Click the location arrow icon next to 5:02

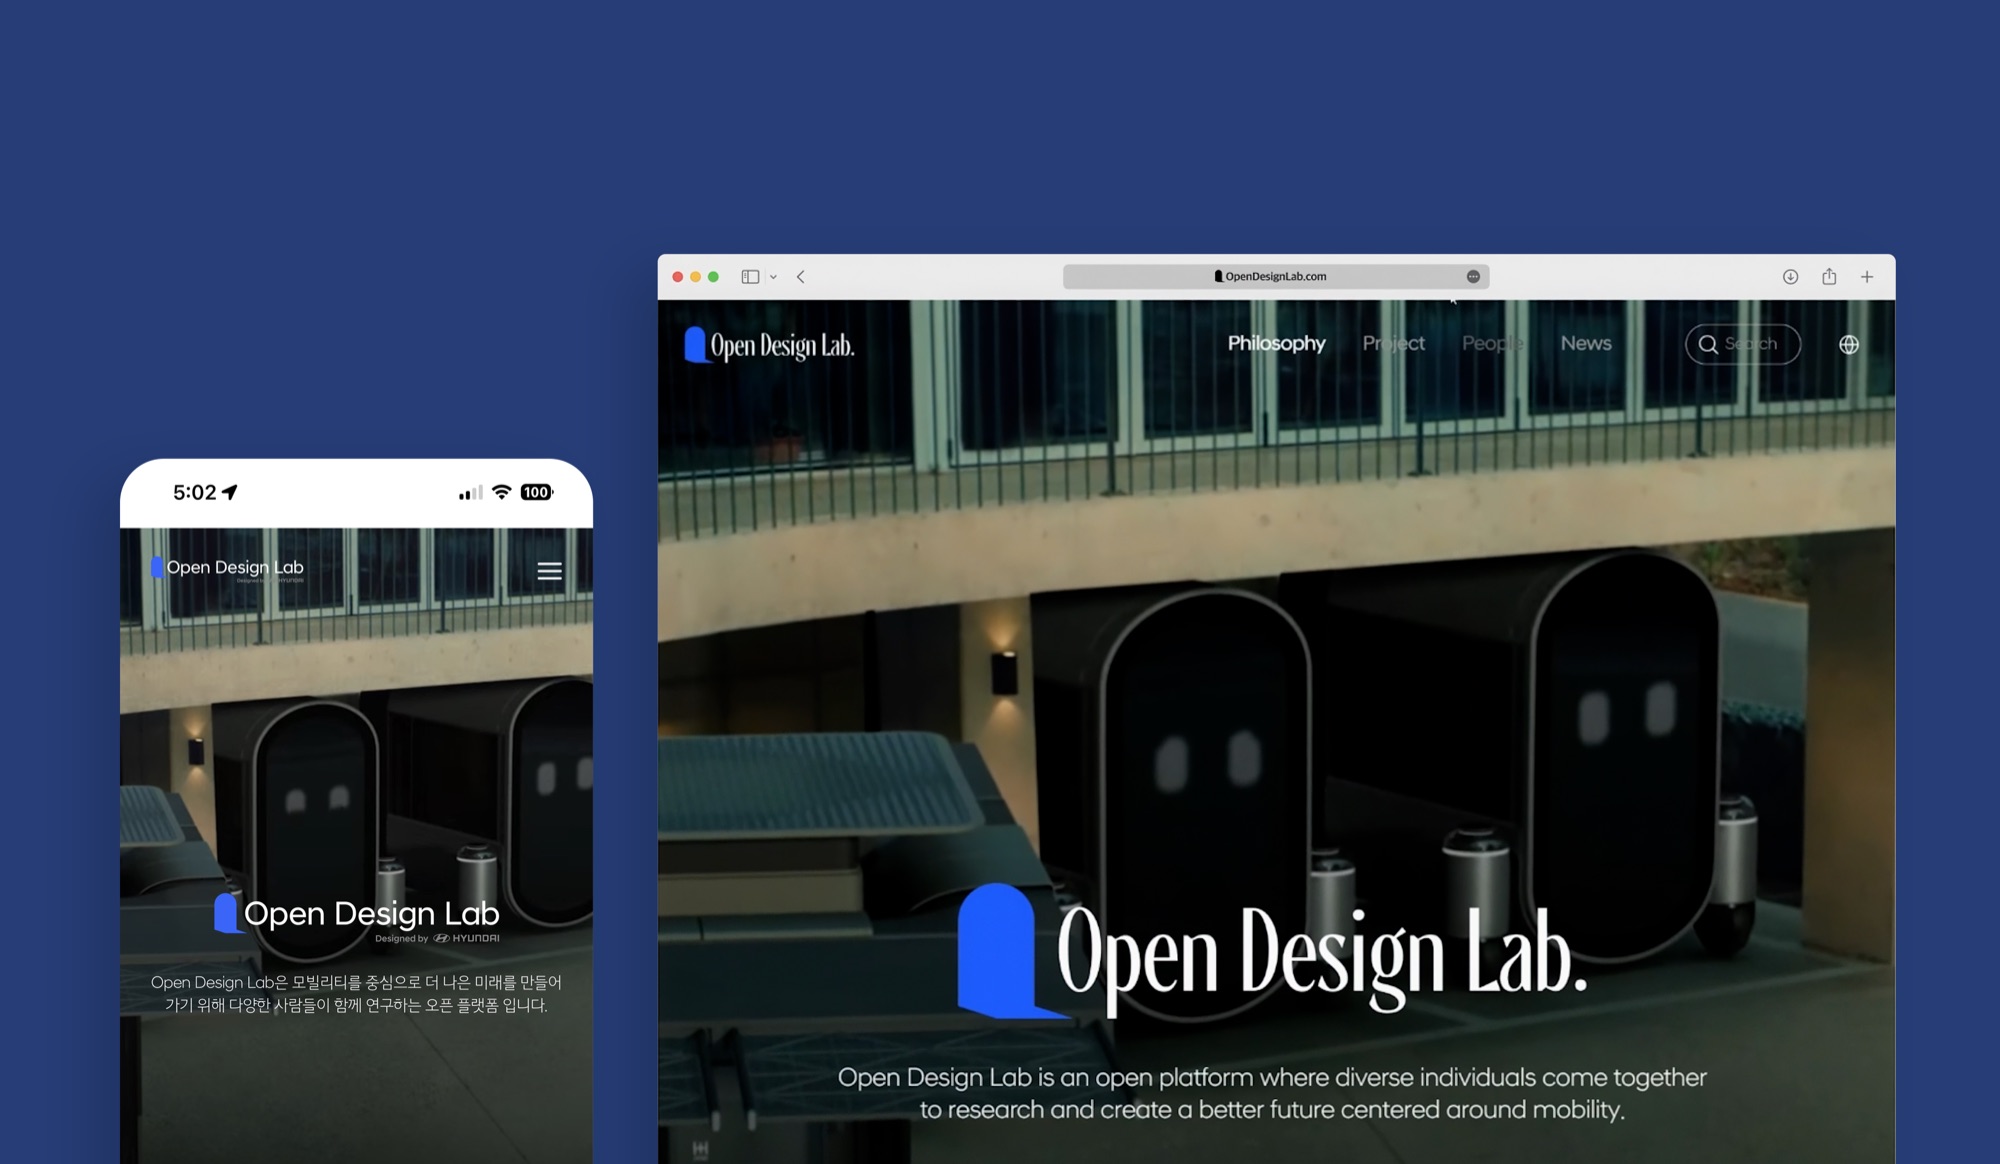click(230, 491)
